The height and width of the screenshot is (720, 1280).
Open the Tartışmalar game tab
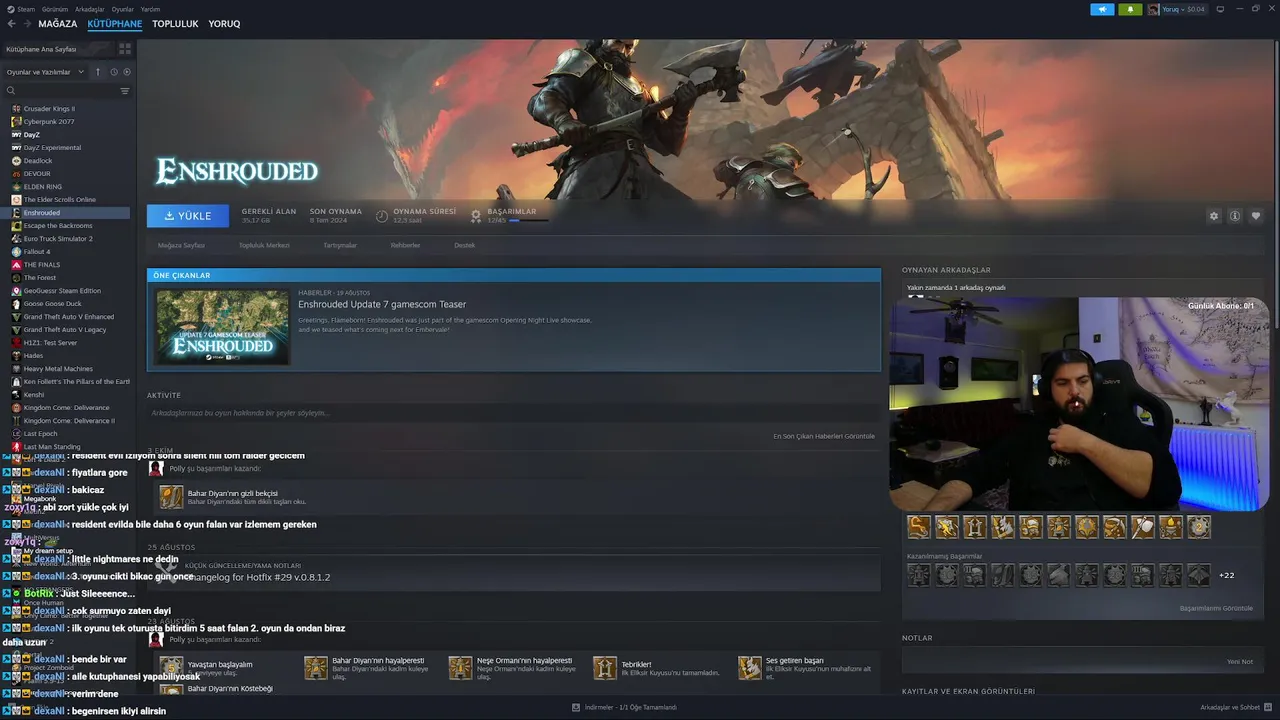[x=340, y=245]
